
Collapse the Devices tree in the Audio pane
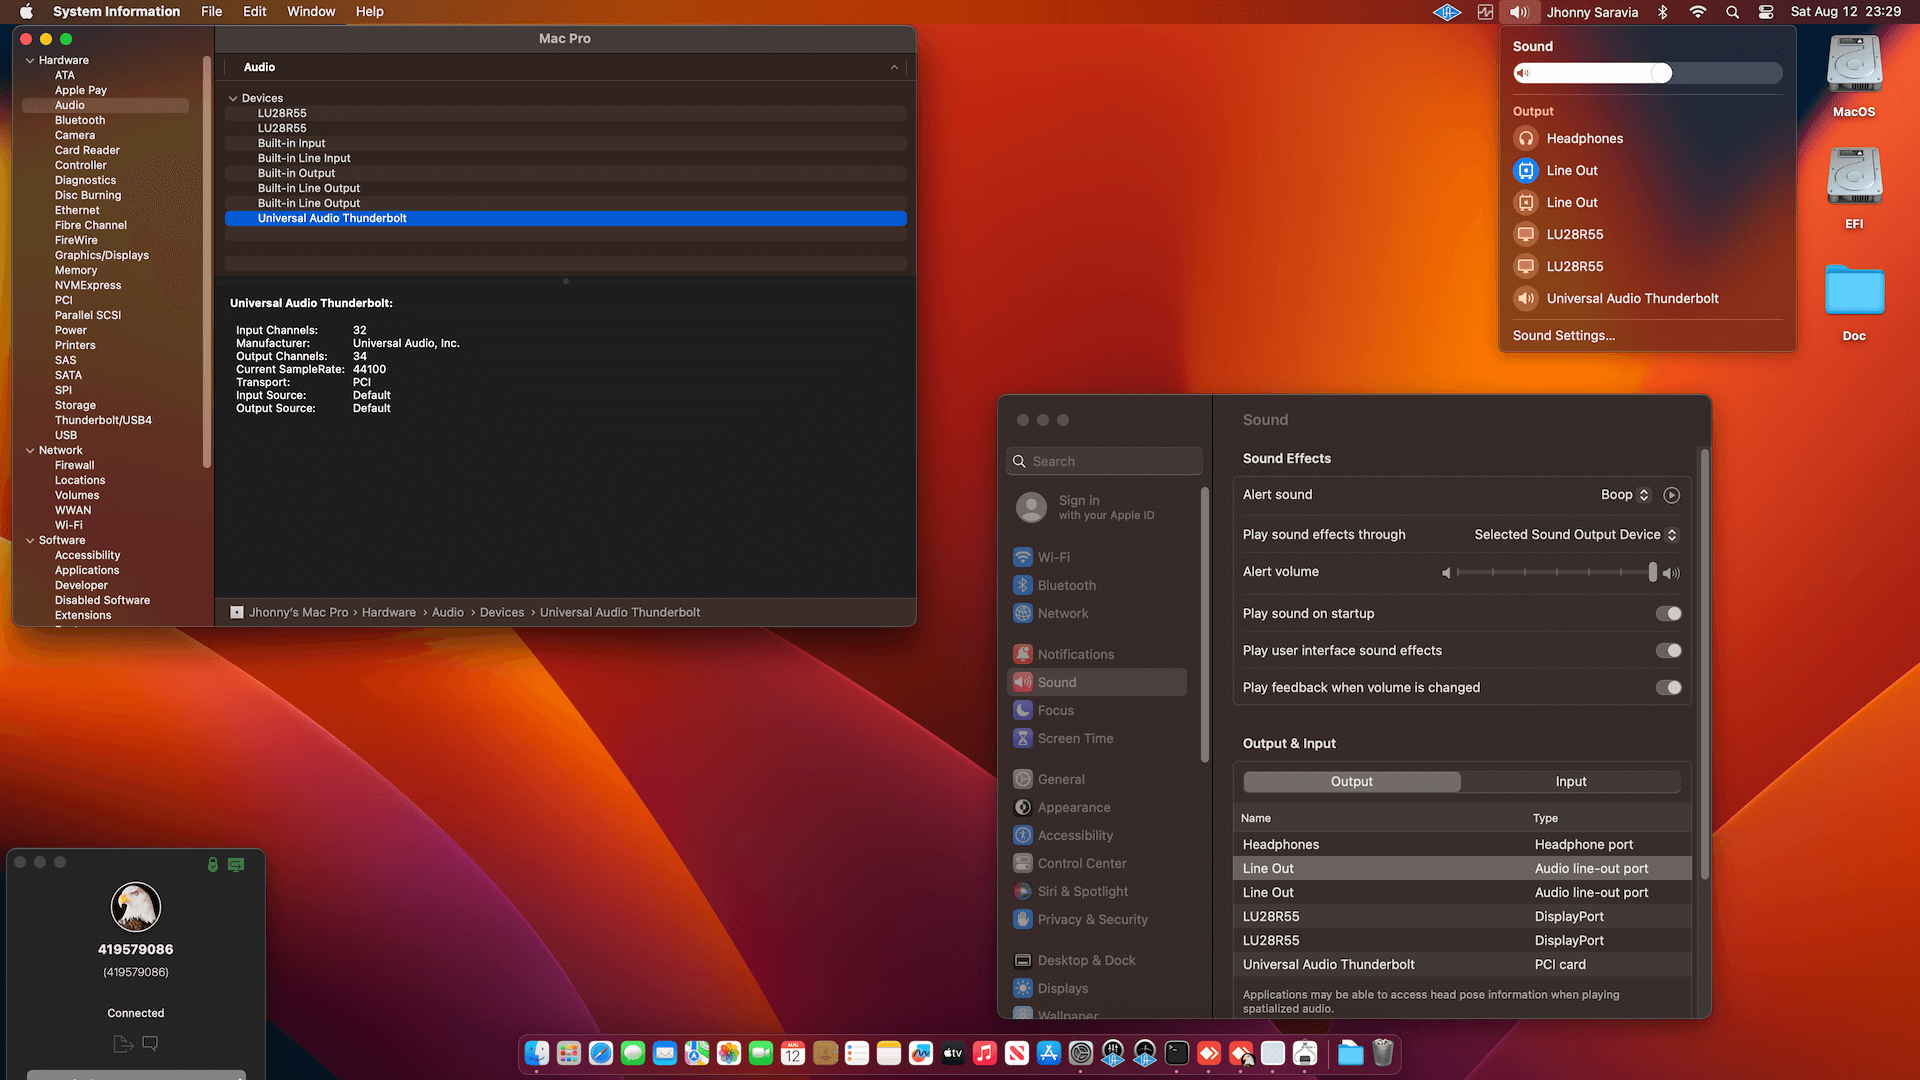click(x=233, y=98)
